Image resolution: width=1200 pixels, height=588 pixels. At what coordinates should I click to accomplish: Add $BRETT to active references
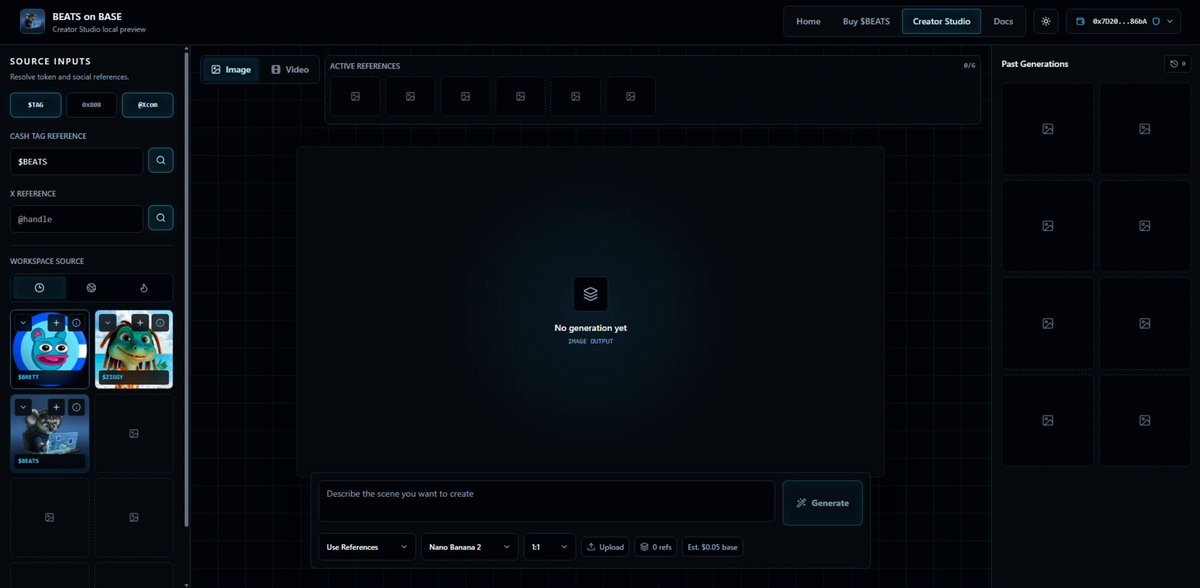click(x=57, y=323)
